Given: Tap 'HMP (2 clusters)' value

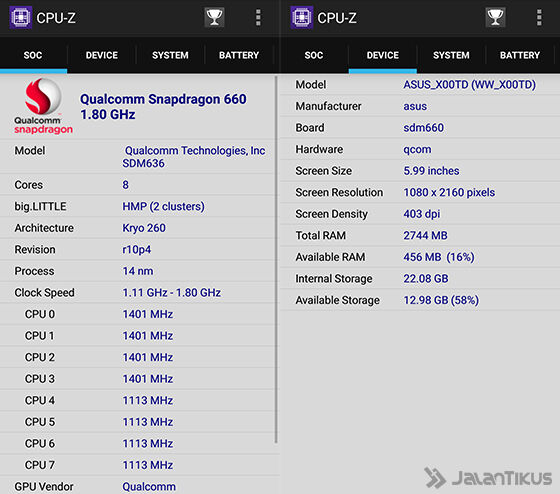Looking at the screenshot, I should [x=164, y=206].
